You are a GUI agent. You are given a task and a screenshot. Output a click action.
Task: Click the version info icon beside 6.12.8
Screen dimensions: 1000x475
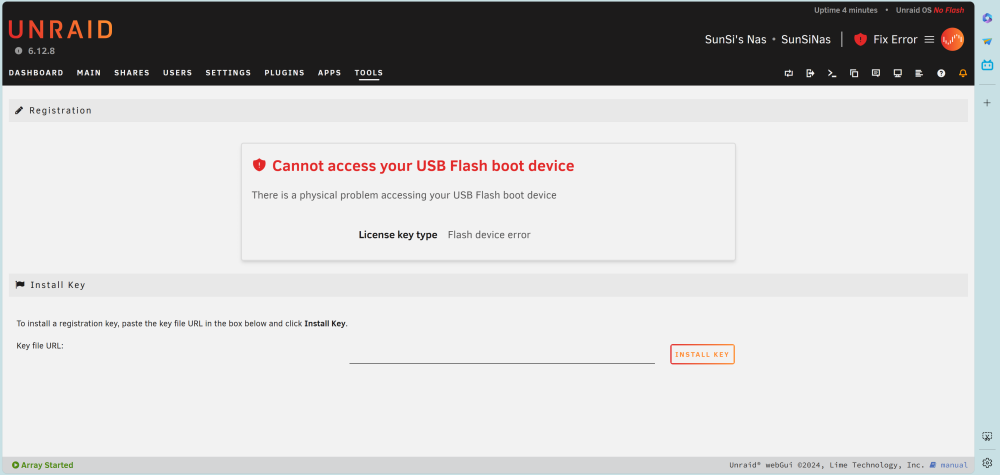pyautogui.click(x=18, y=50)
